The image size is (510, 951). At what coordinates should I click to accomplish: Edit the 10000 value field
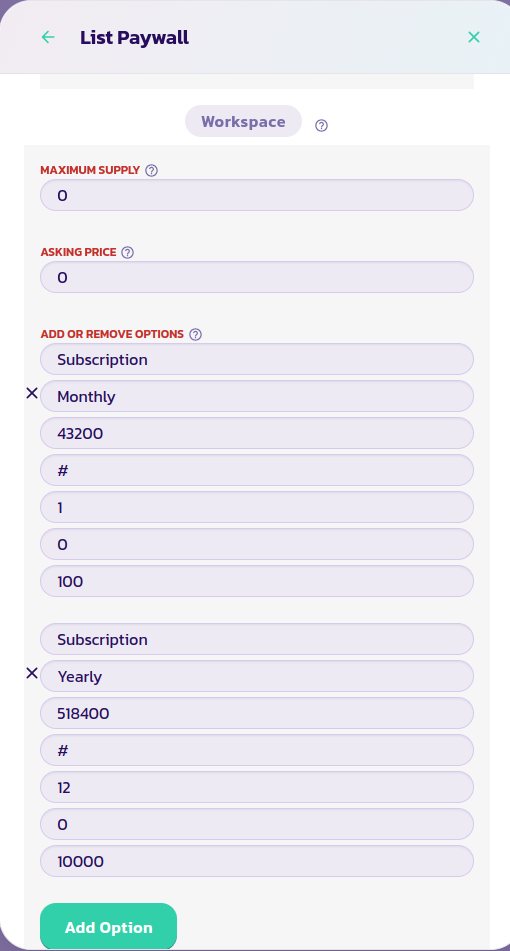(x=257, y=861)
